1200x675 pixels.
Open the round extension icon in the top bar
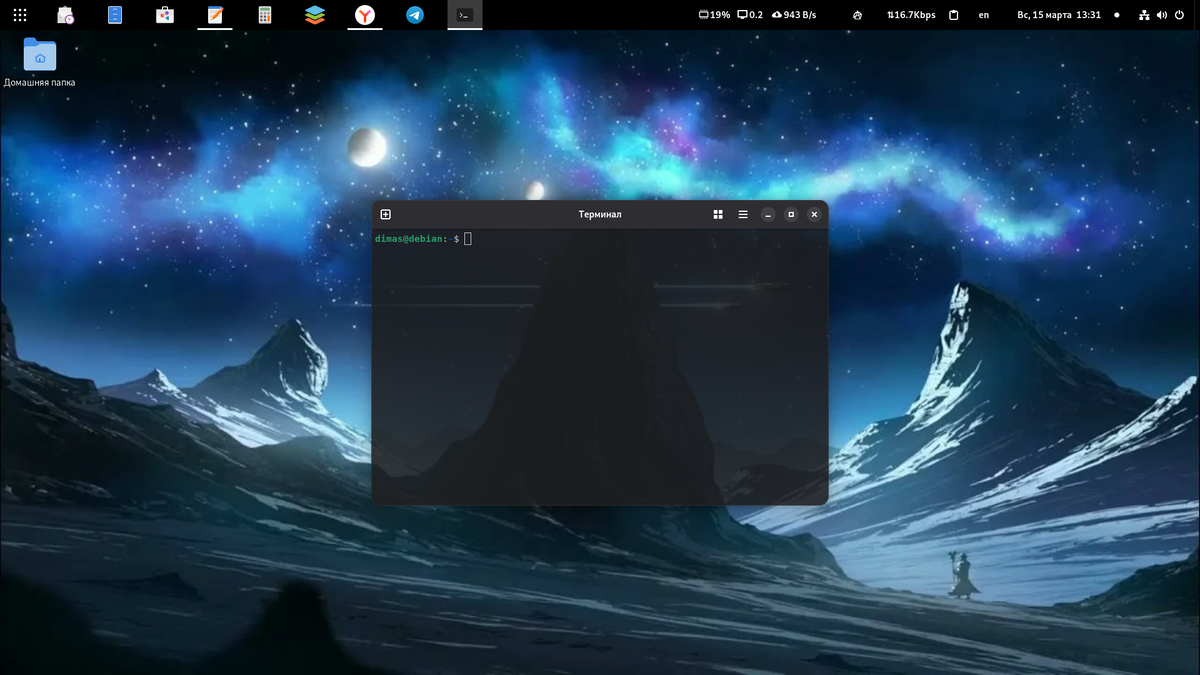[x=857, y=15]
